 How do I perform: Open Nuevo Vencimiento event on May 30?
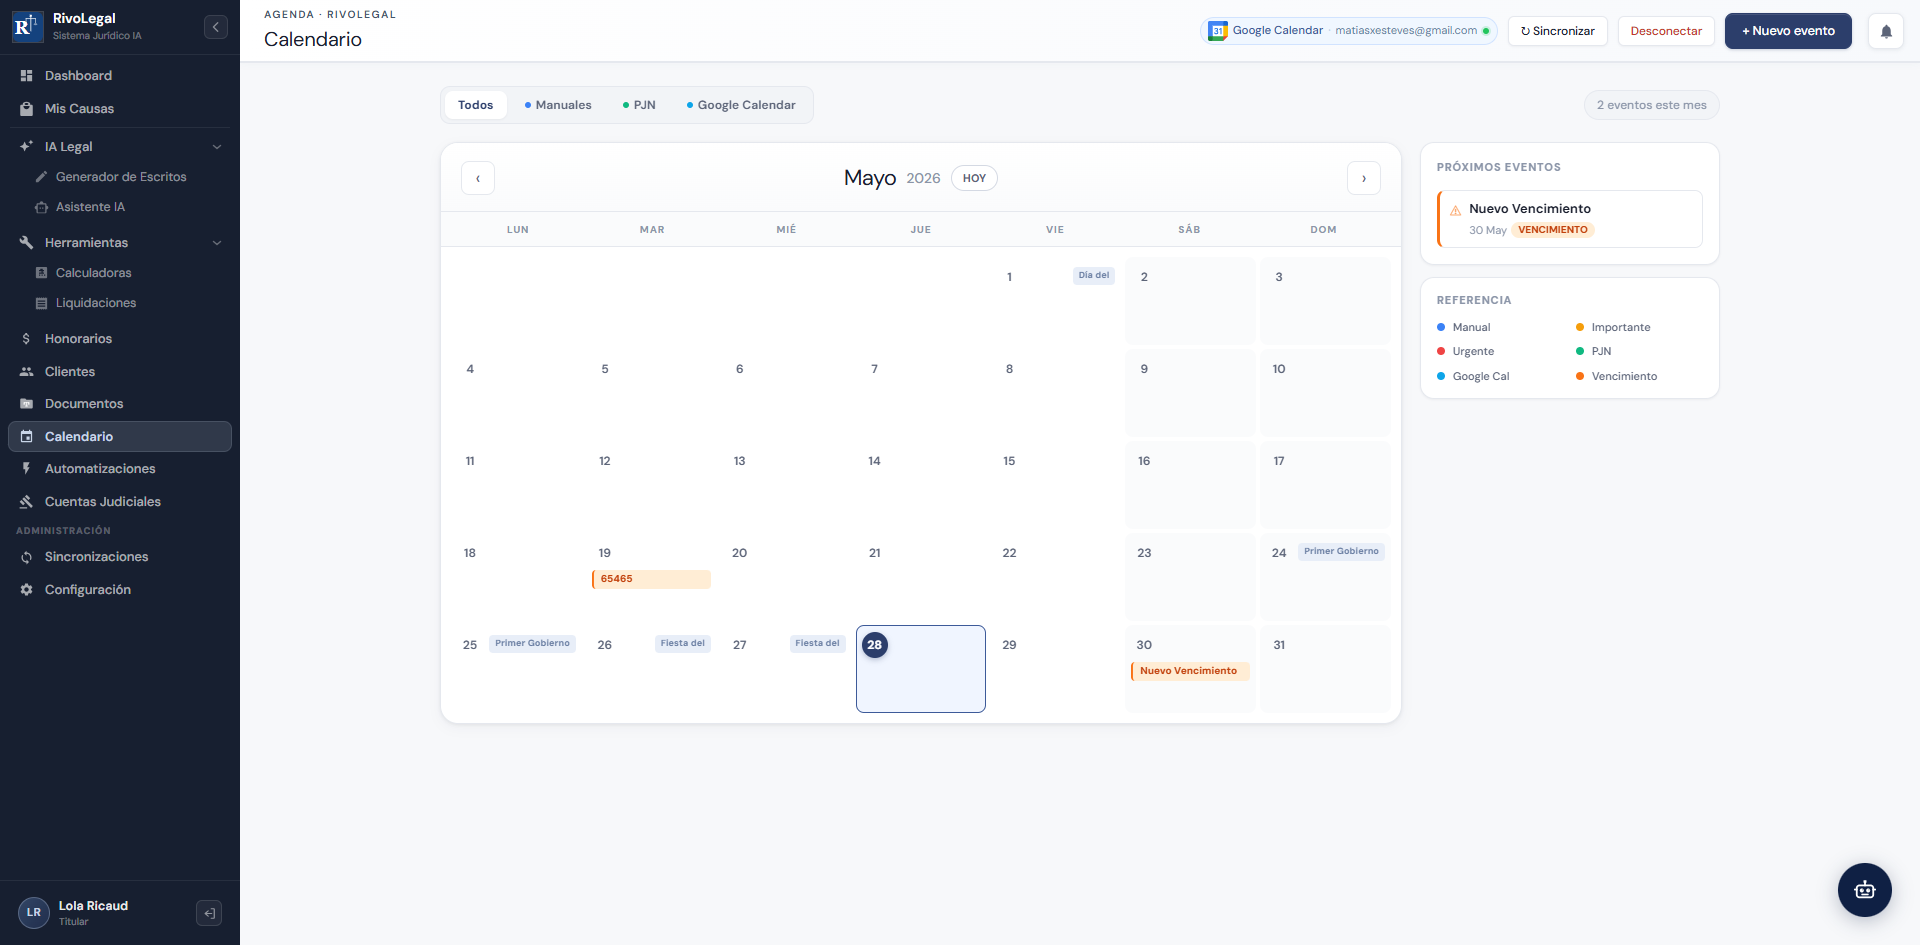click(1190, 671)
